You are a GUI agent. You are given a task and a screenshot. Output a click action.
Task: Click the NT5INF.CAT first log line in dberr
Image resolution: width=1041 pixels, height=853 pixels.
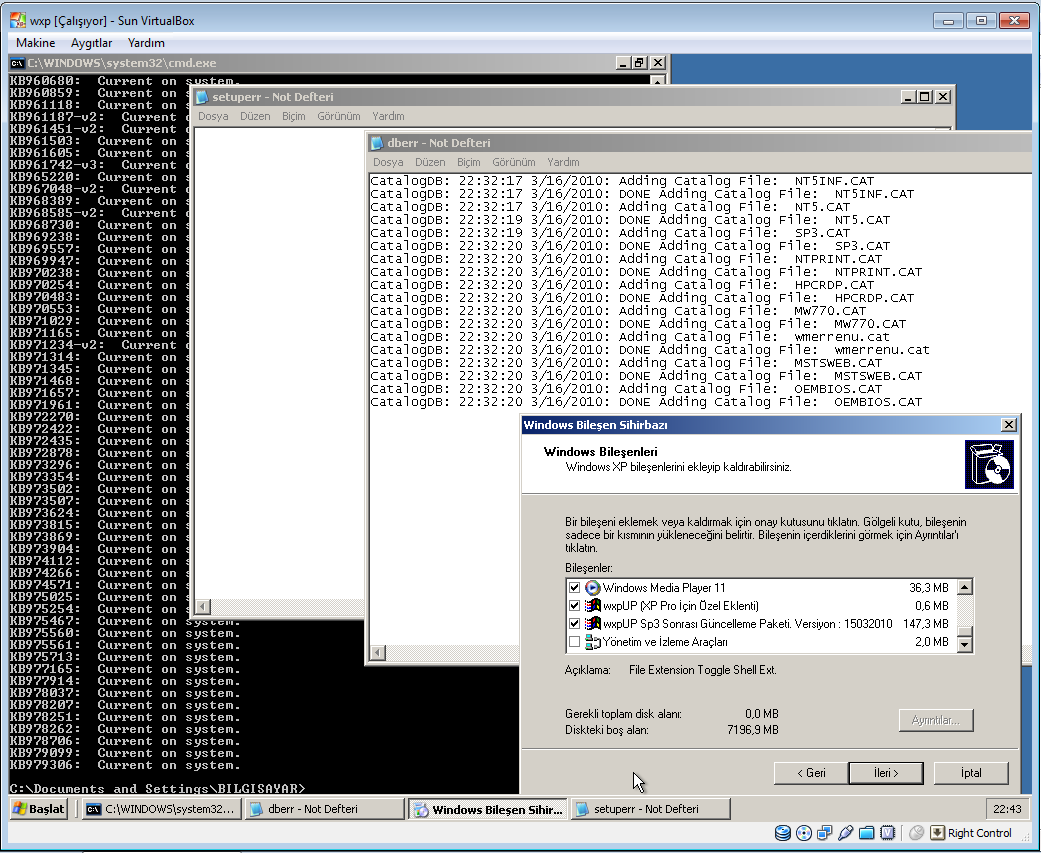coord(622,181)
